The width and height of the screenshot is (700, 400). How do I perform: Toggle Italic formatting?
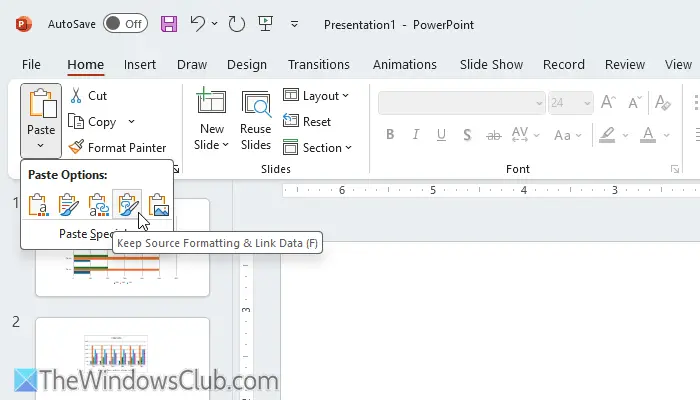pos(416,134)
